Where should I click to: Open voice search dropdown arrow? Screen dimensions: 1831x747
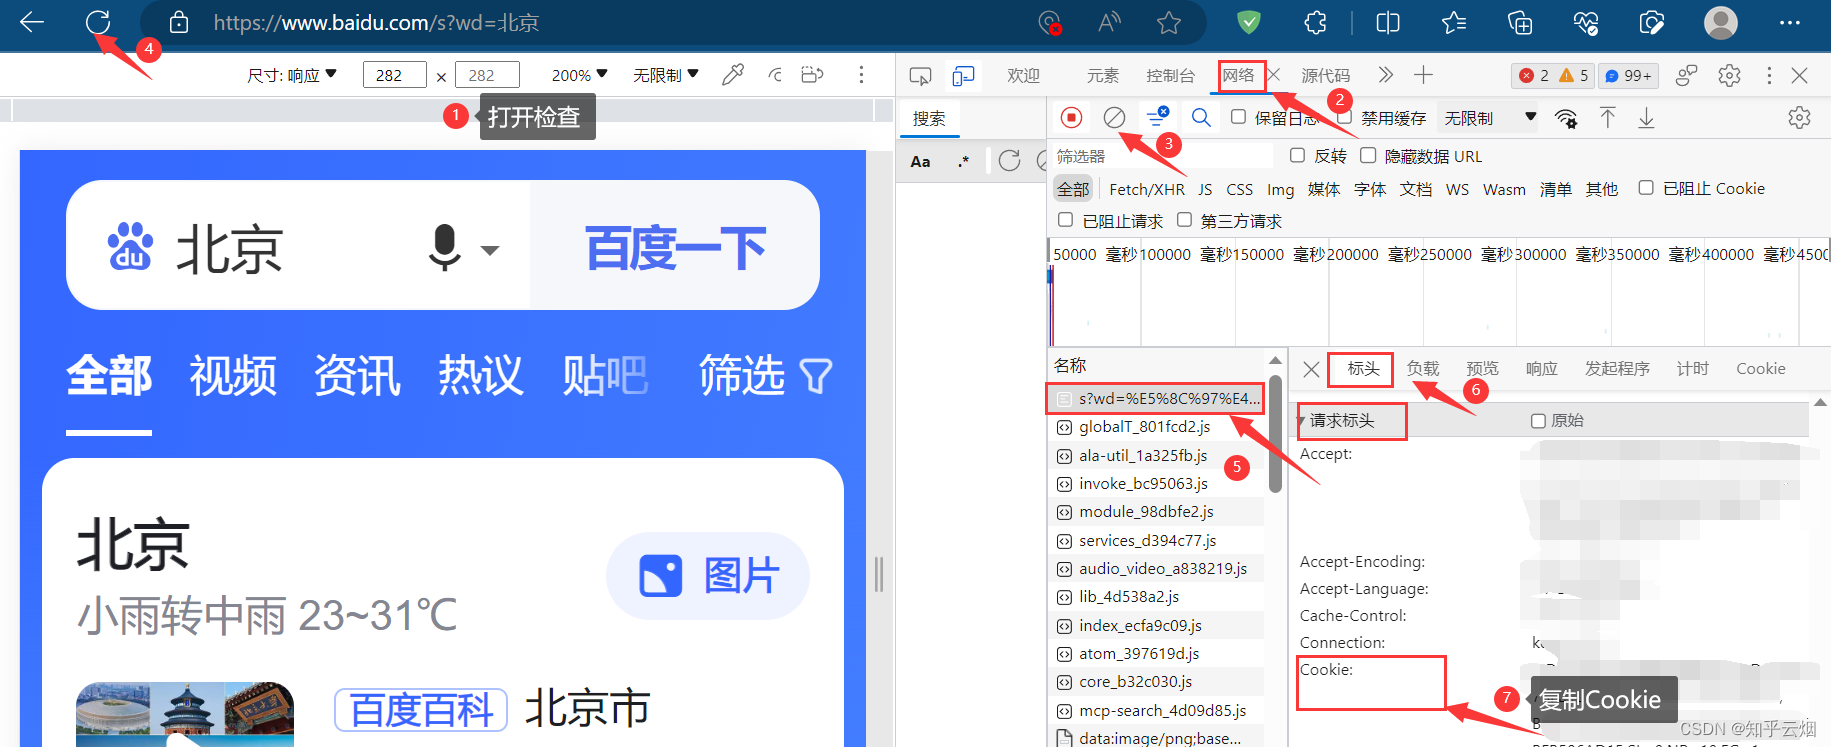click(x=489, y=250)
